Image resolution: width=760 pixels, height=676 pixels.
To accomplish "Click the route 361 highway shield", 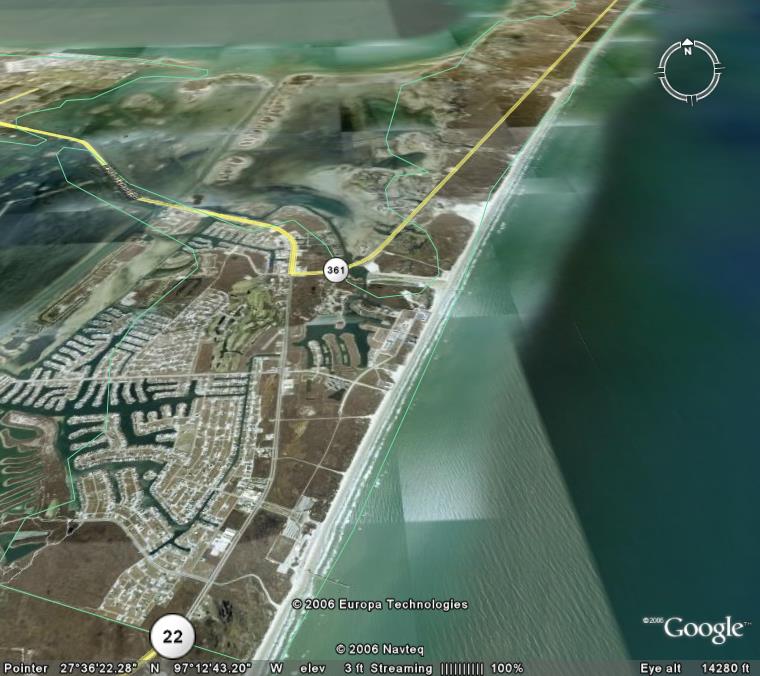I will click(x=335, y=270).
